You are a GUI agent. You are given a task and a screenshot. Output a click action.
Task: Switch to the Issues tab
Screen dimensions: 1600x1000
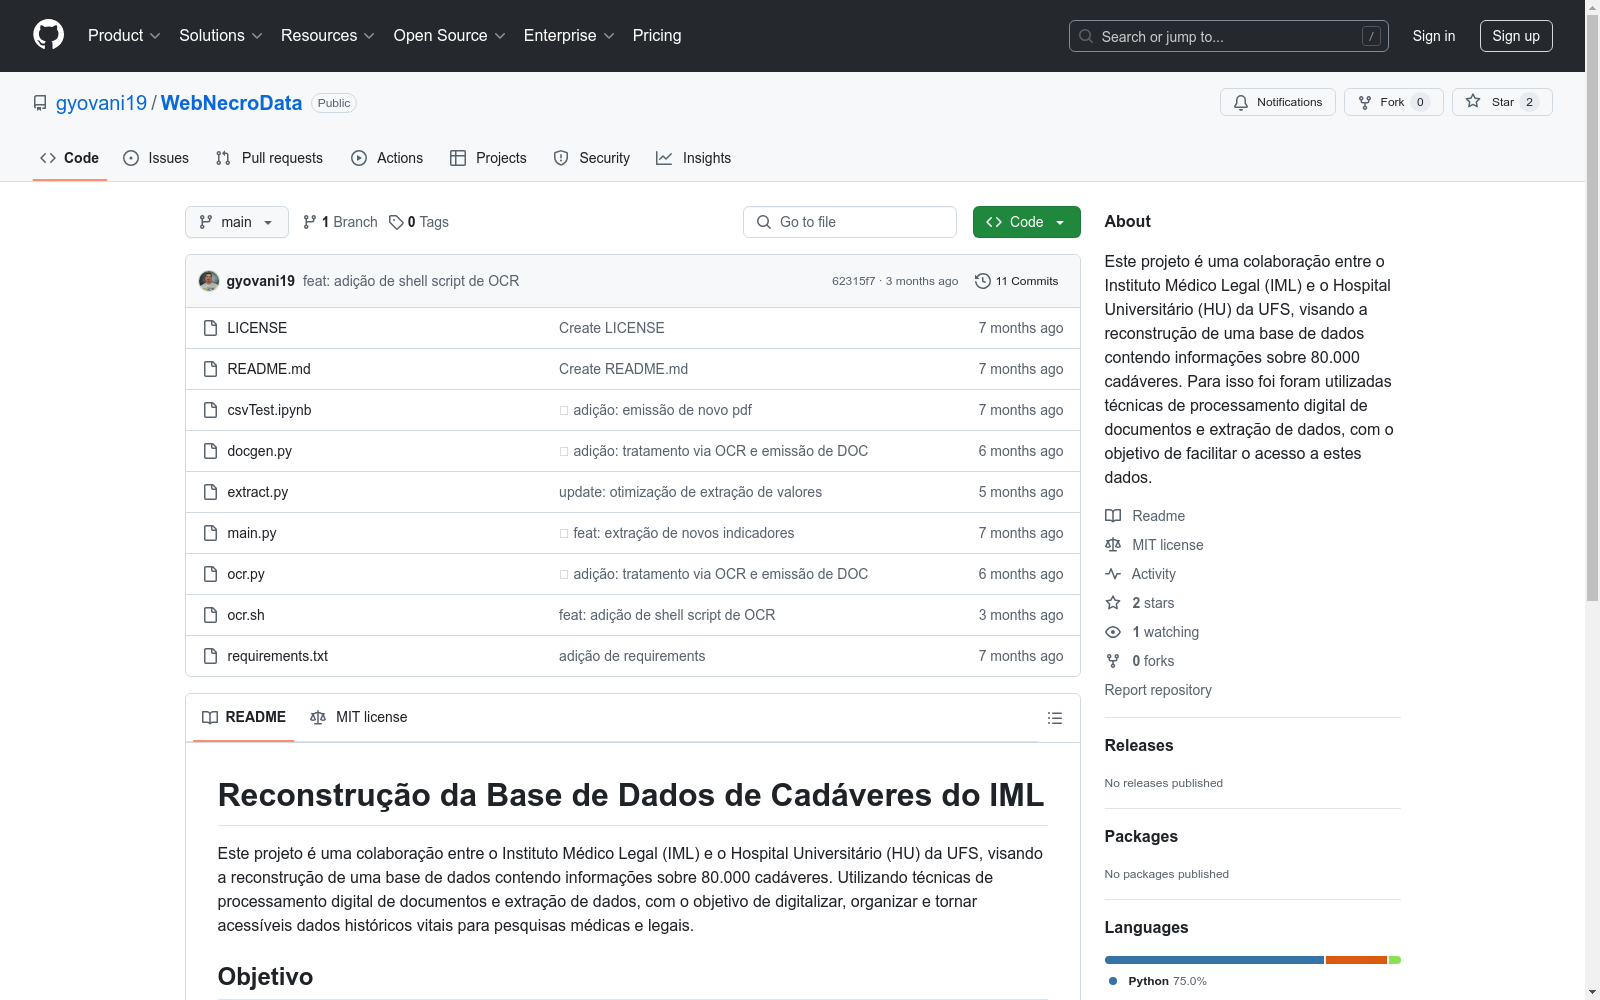(156, 158)
